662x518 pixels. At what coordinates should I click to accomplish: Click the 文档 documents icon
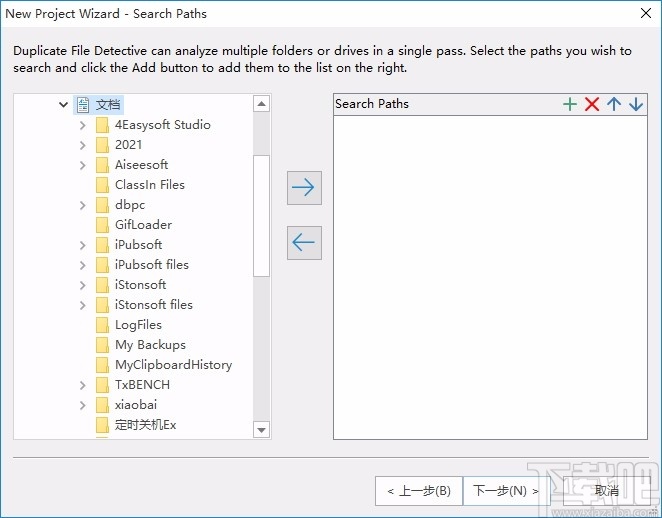coord(83,105)
